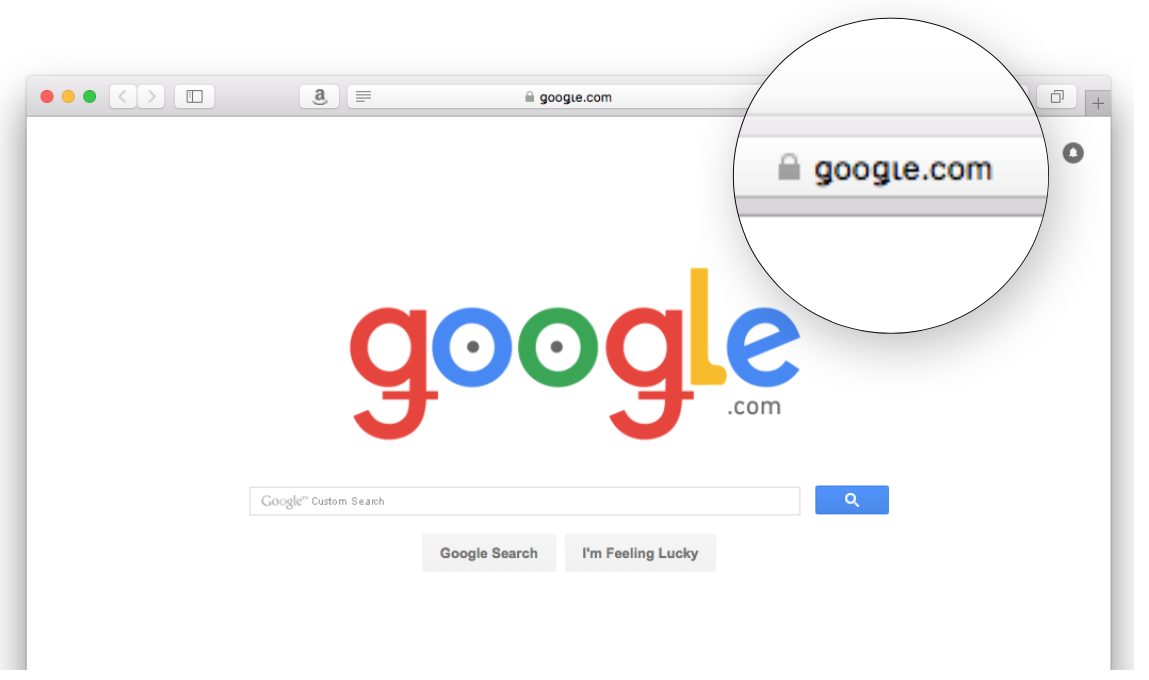Click the blue magnifier search button

(x=851, y=500)
